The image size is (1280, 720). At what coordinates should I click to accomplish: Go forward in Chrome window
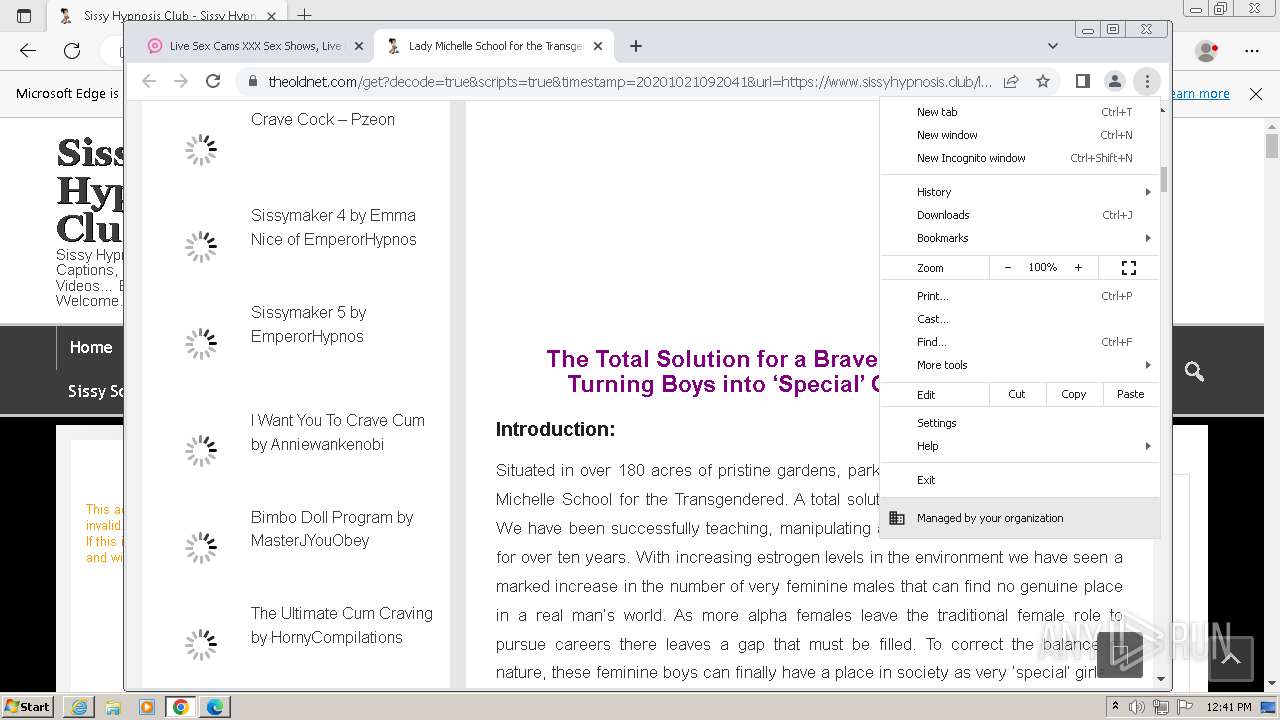[x=181, y=81]
